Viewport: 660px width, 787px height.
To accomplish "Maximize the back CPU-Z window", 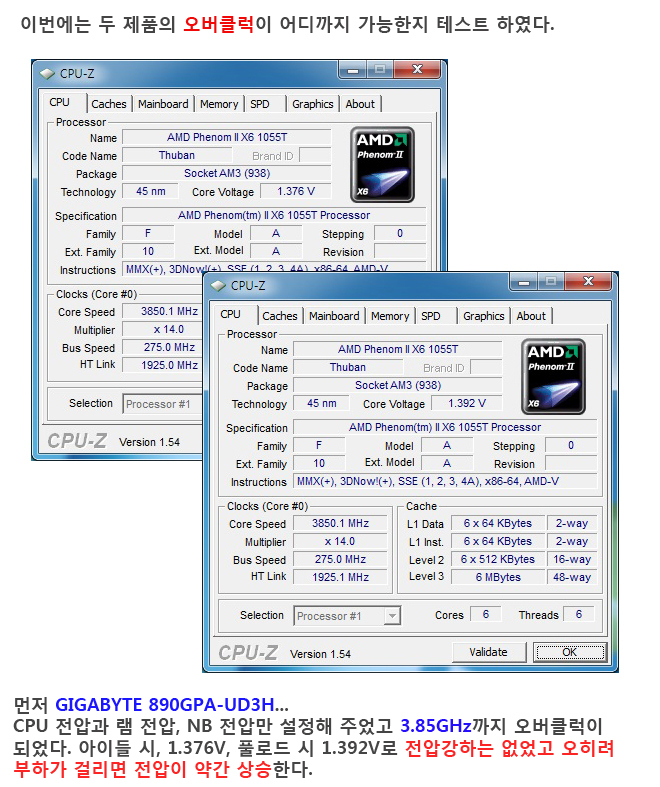I will [x=379, y=70].
